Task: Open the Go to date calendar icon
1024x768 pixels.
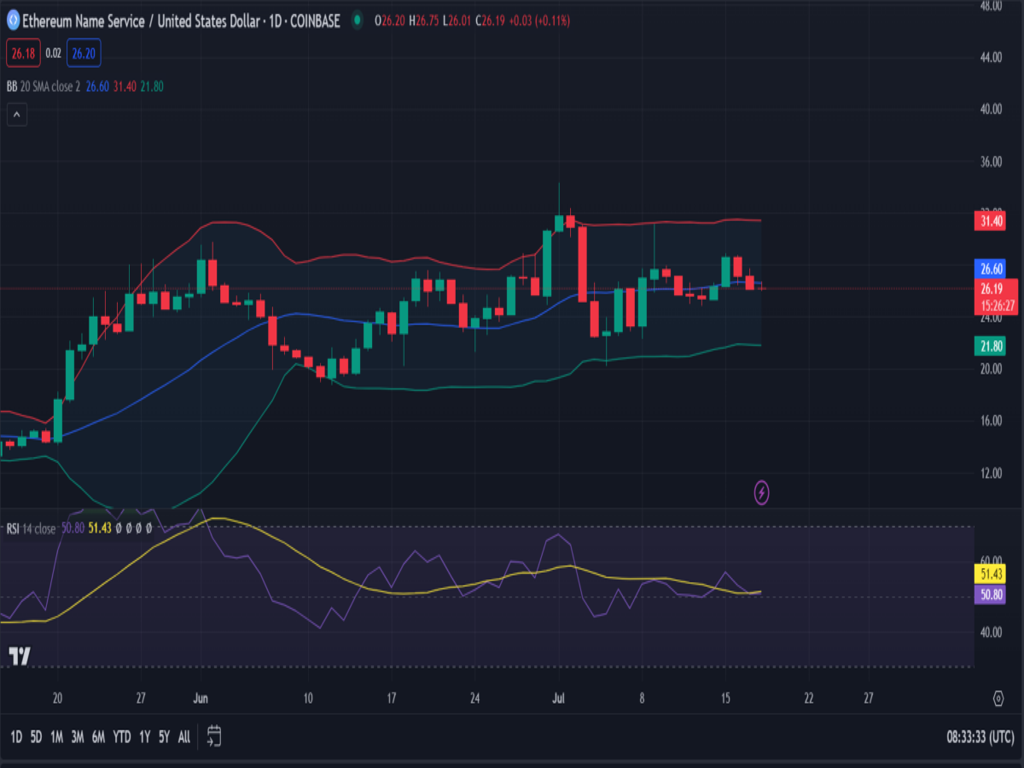Action: (213, 737)
